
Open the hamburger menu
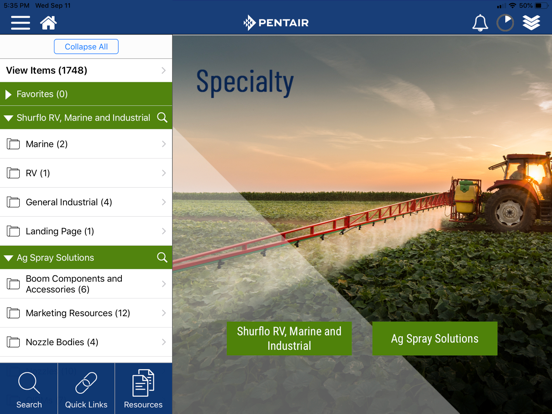coord(20,23)
